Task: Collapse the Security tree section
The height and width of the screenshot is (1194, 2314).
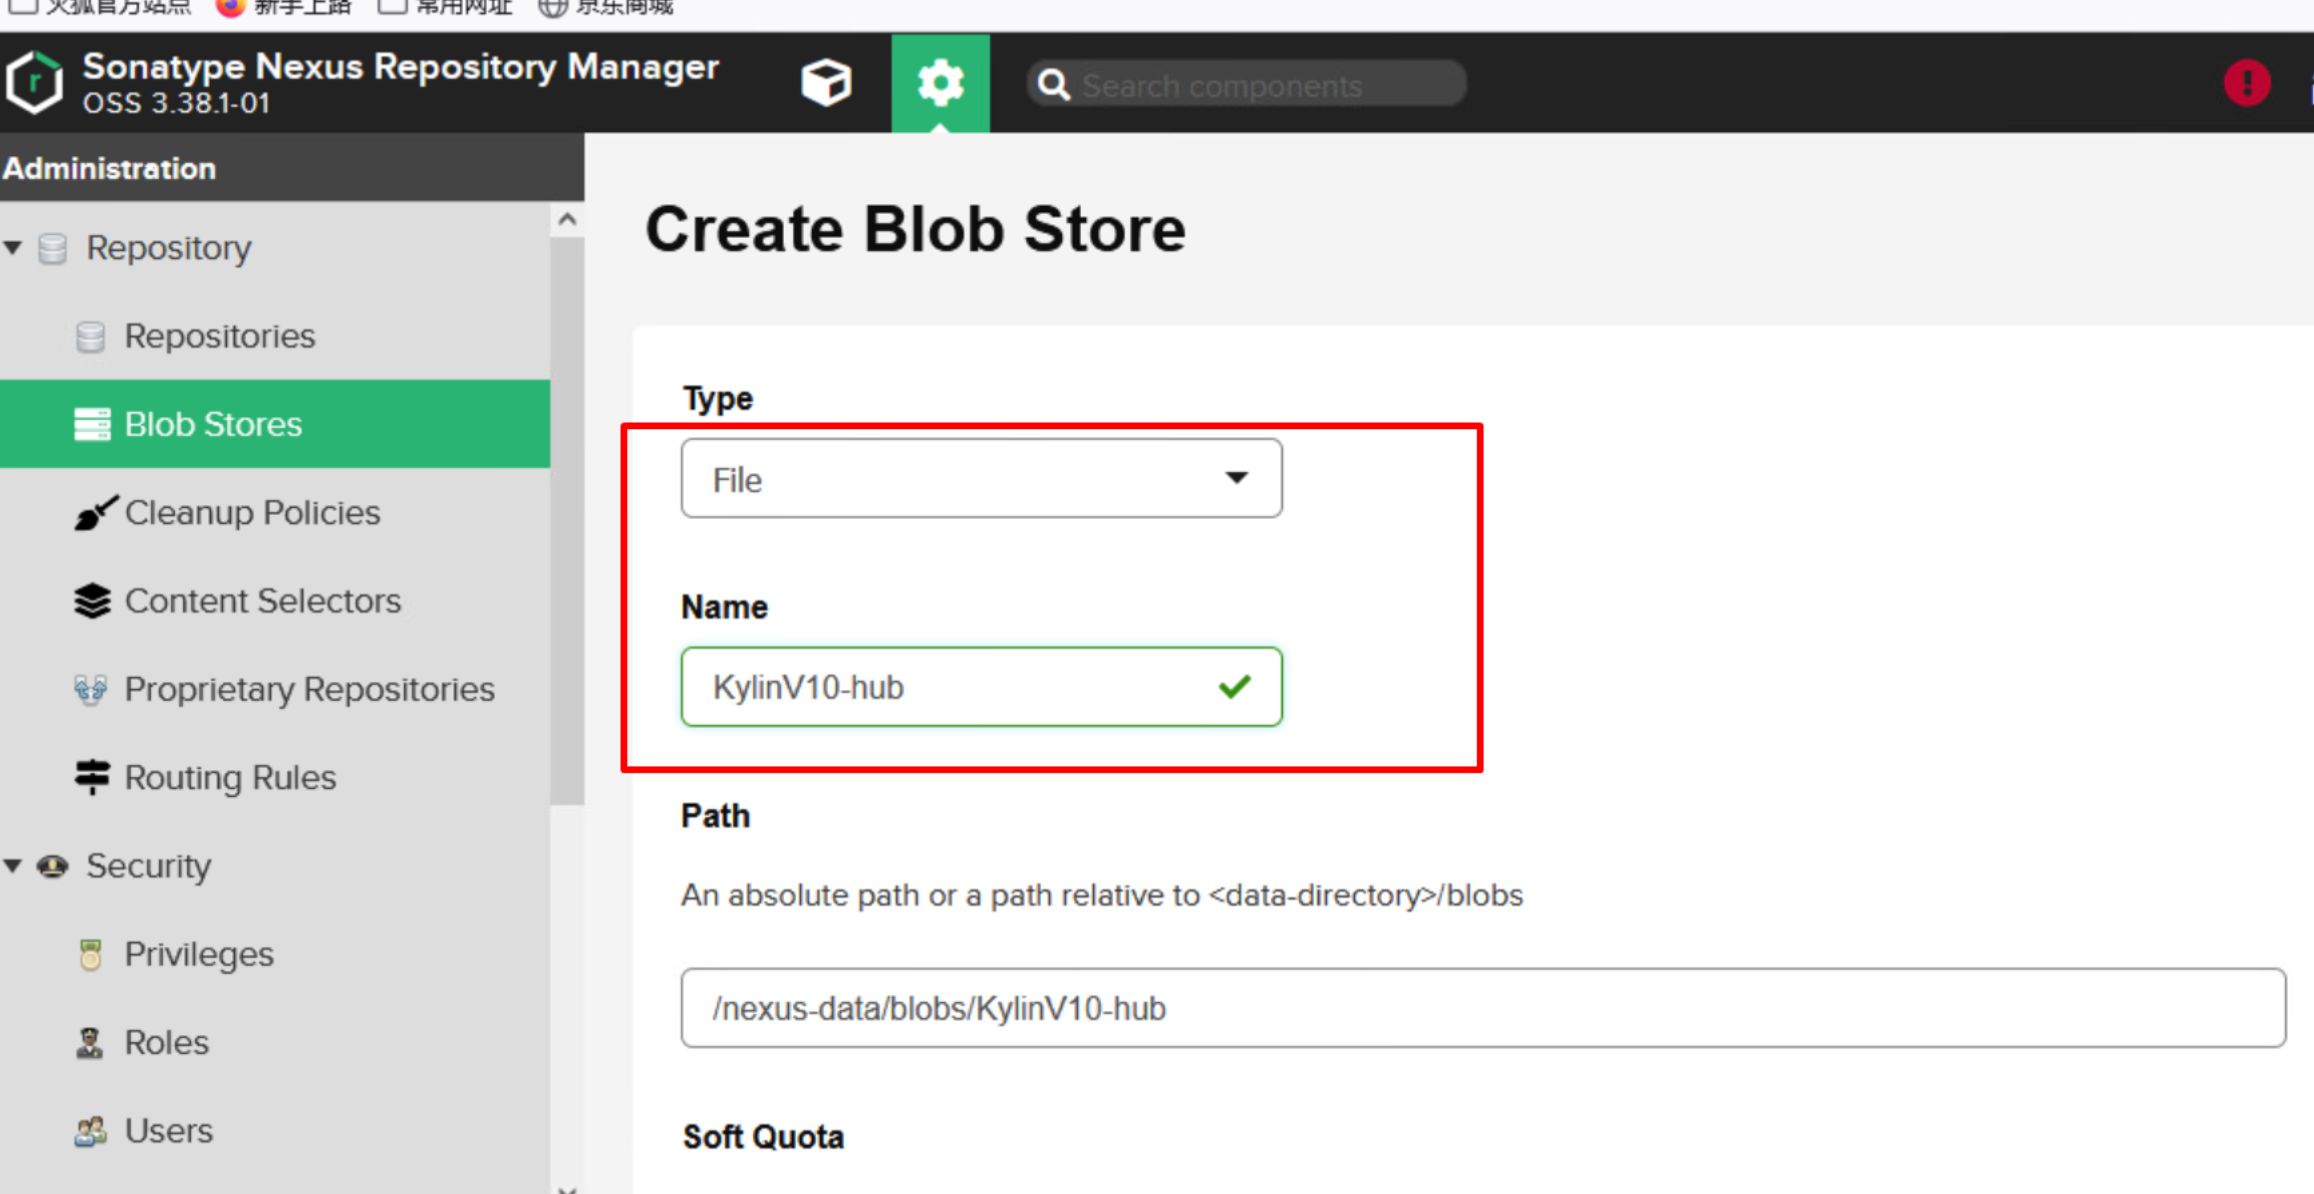Action: point(13,866)
